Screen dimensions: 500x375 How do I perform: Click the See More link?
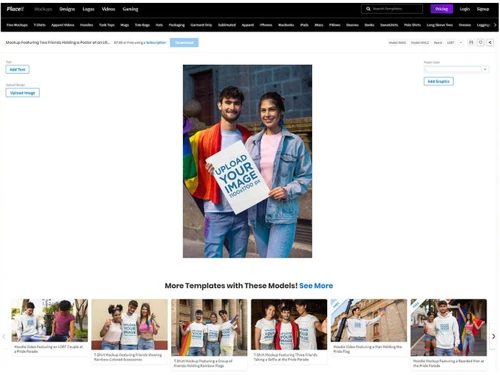(x=316, y=286)
